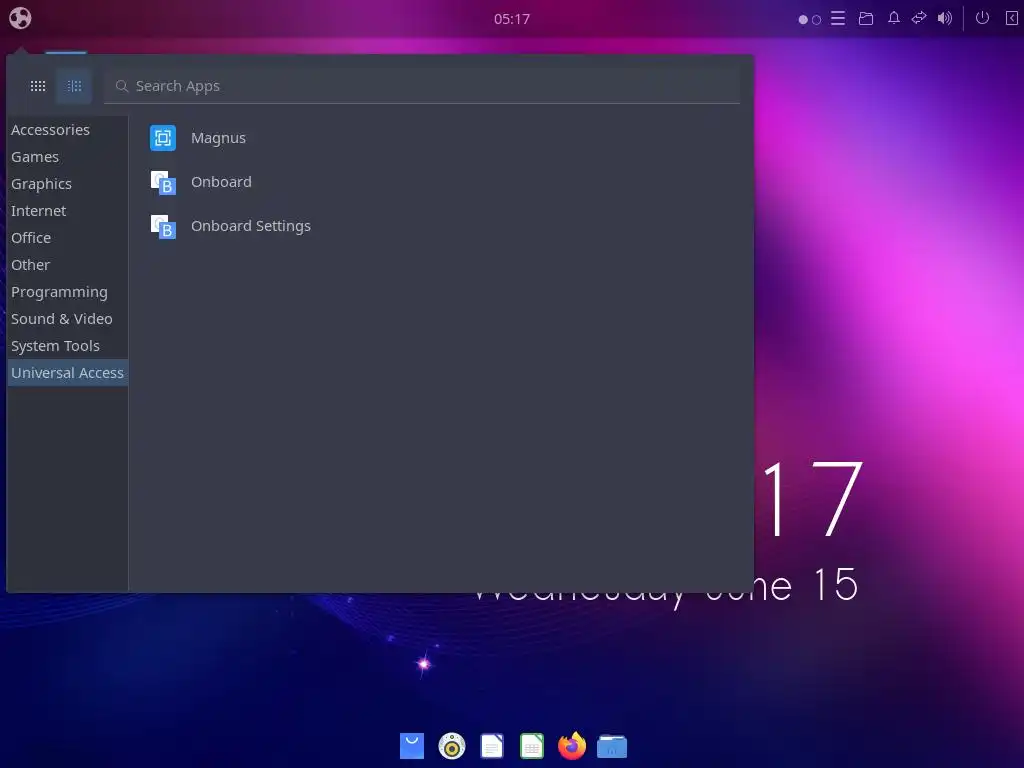The image size is (1024, 768).
Task: Launch the LibreOffice Calc dock icon
Action: (x=532, y=746)
